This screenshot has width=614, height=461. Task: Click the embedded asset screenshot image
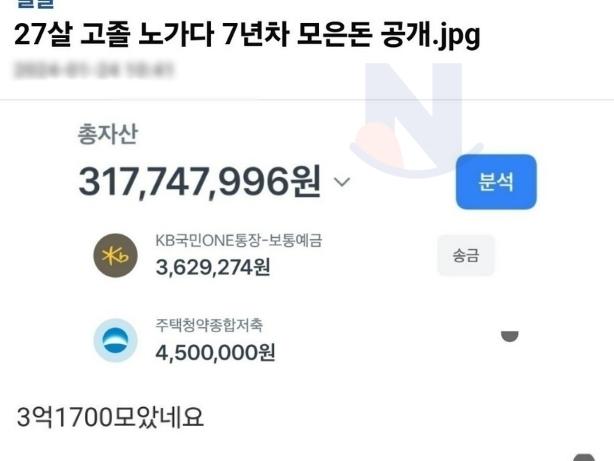307,241
